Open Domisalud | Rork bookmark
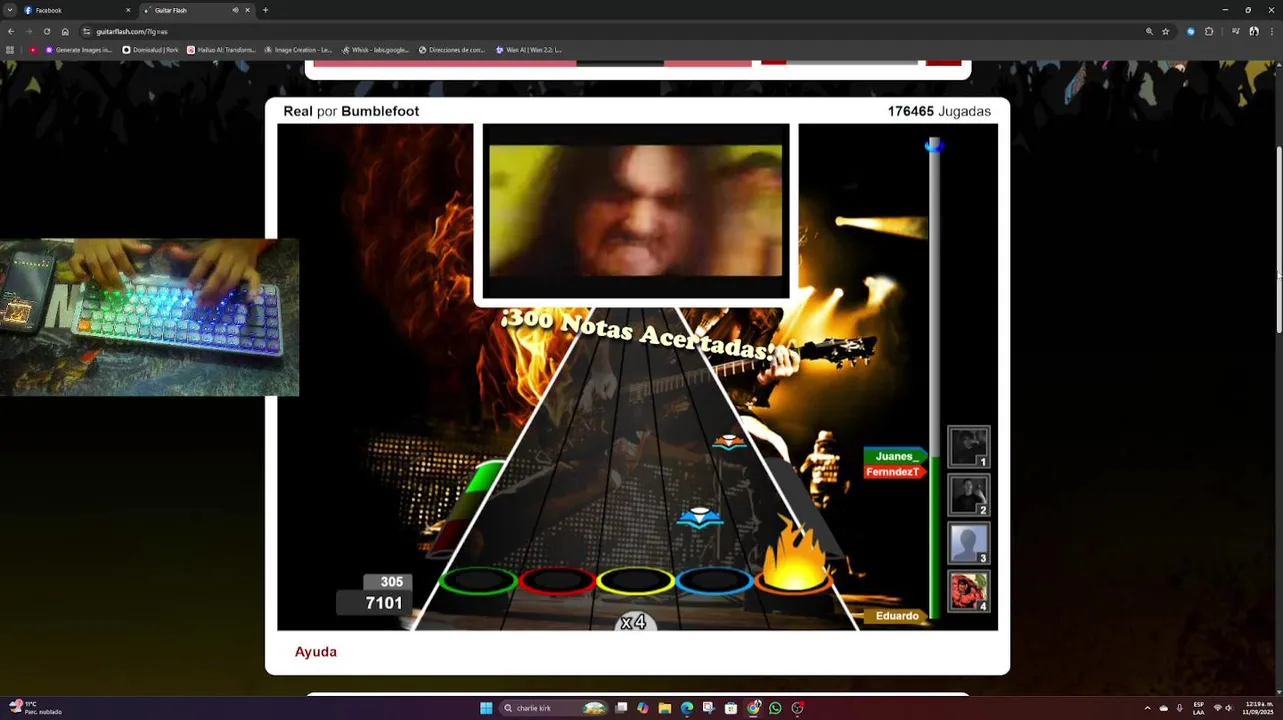This screenshot has height=720, width=1283. (150, 50)
